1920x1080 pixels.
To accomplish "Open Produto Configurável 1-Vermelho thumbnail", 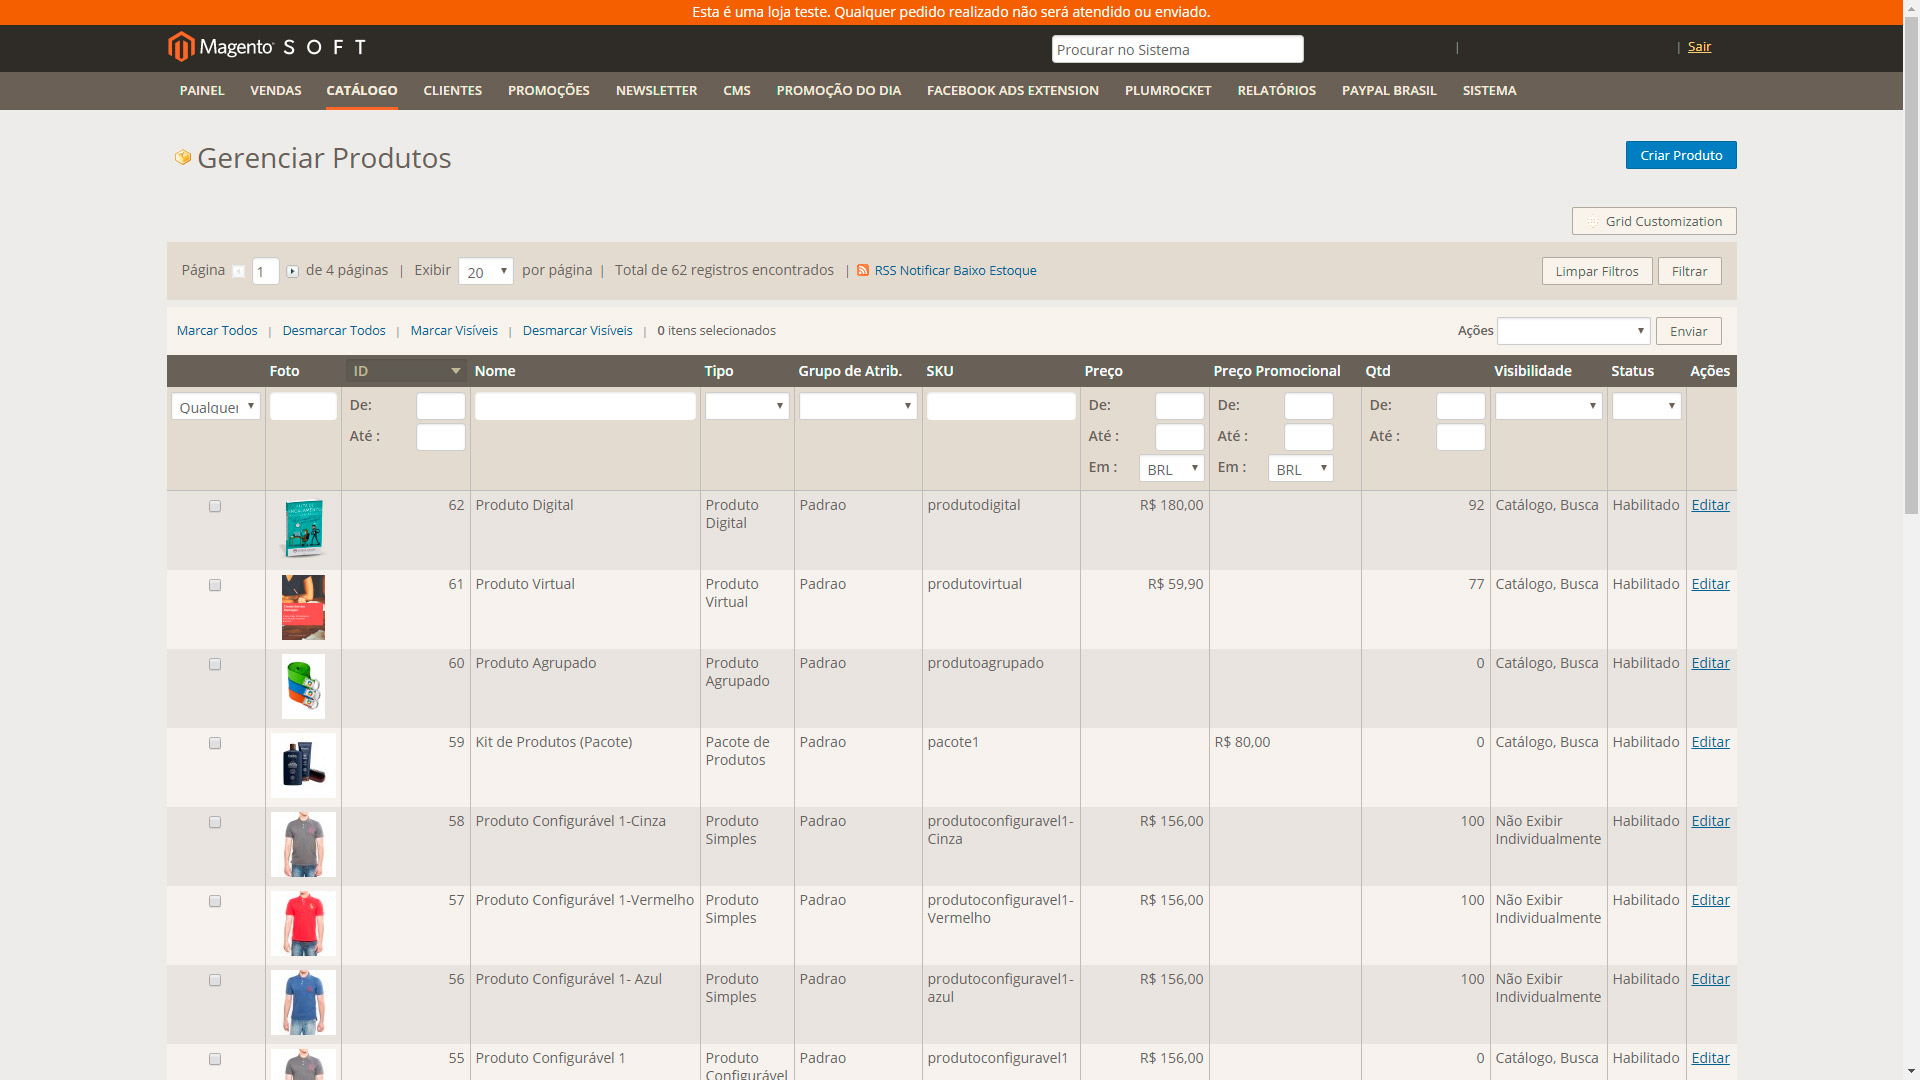I will point(303,924).
